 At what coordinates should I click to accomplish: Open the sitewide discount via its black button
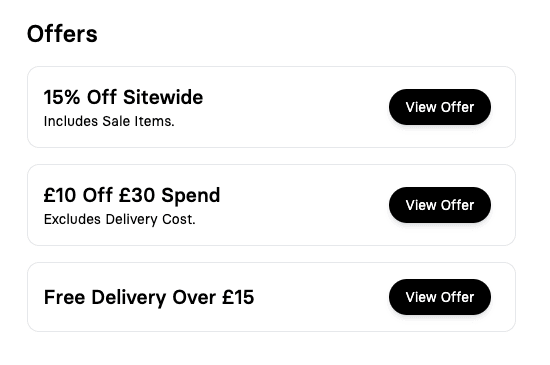tap(440, 107)
